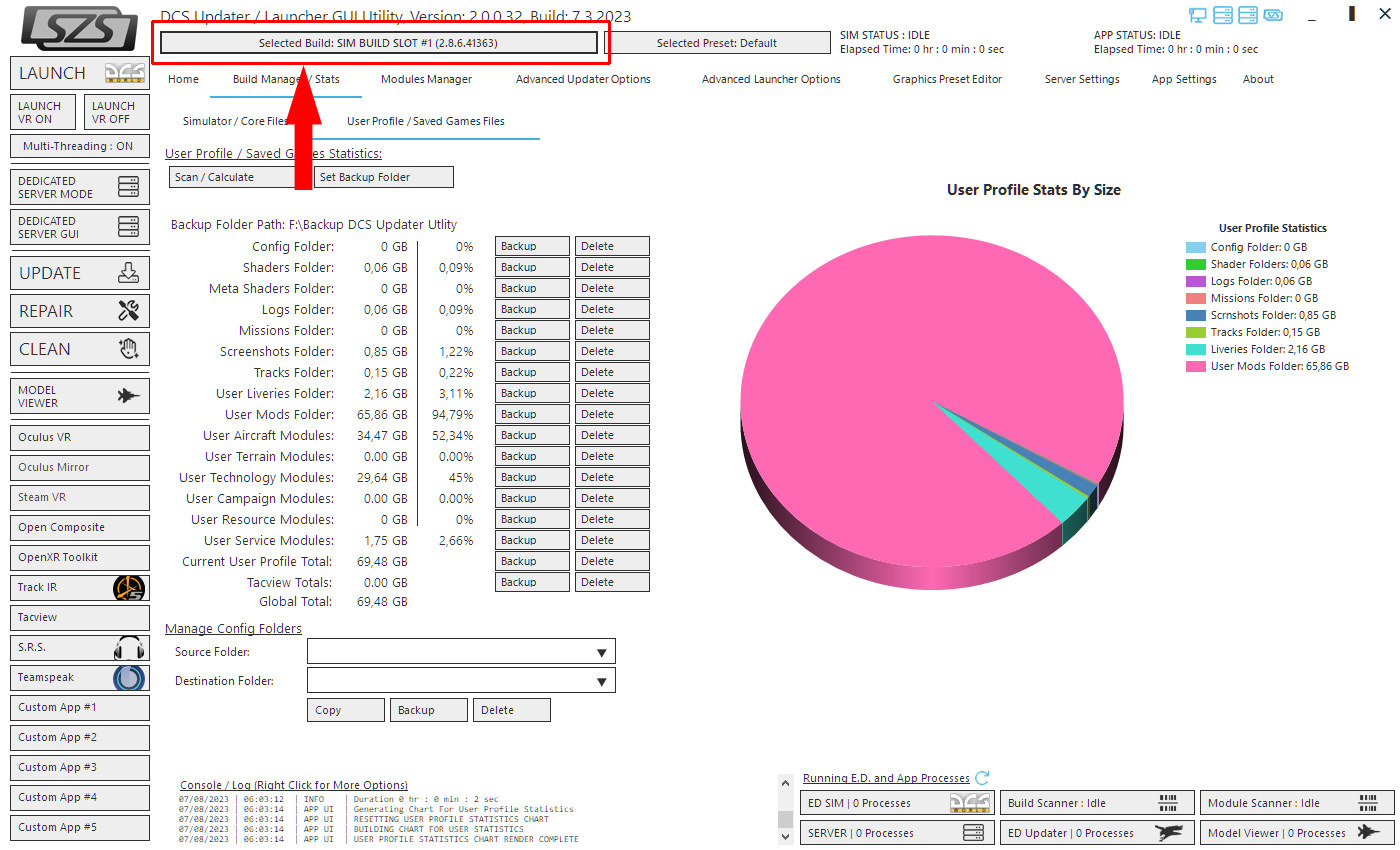The height and width of the screenshot is (850, 1400).
Task: Start the REPAIR tool
Action: pyautogui.click(x=80, y=311)
